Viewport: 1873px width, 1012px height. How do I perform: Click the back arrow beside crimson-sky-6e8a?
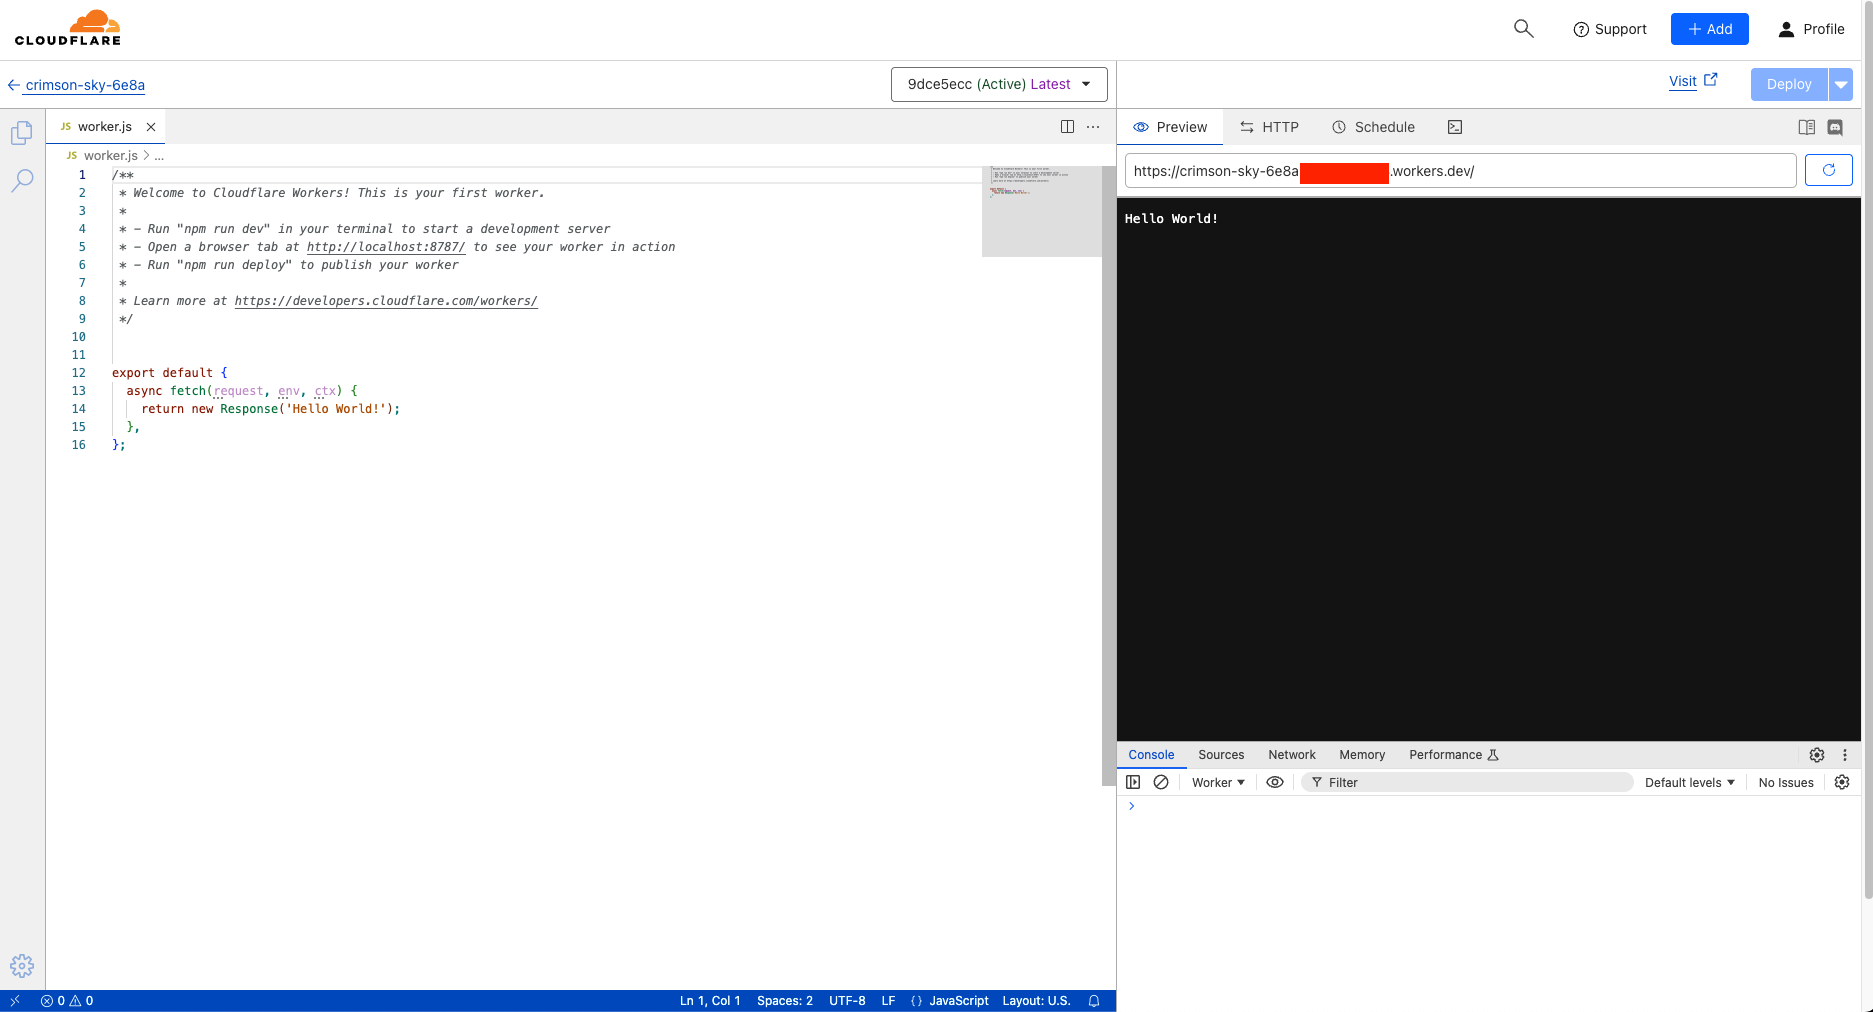pos(14,85)
